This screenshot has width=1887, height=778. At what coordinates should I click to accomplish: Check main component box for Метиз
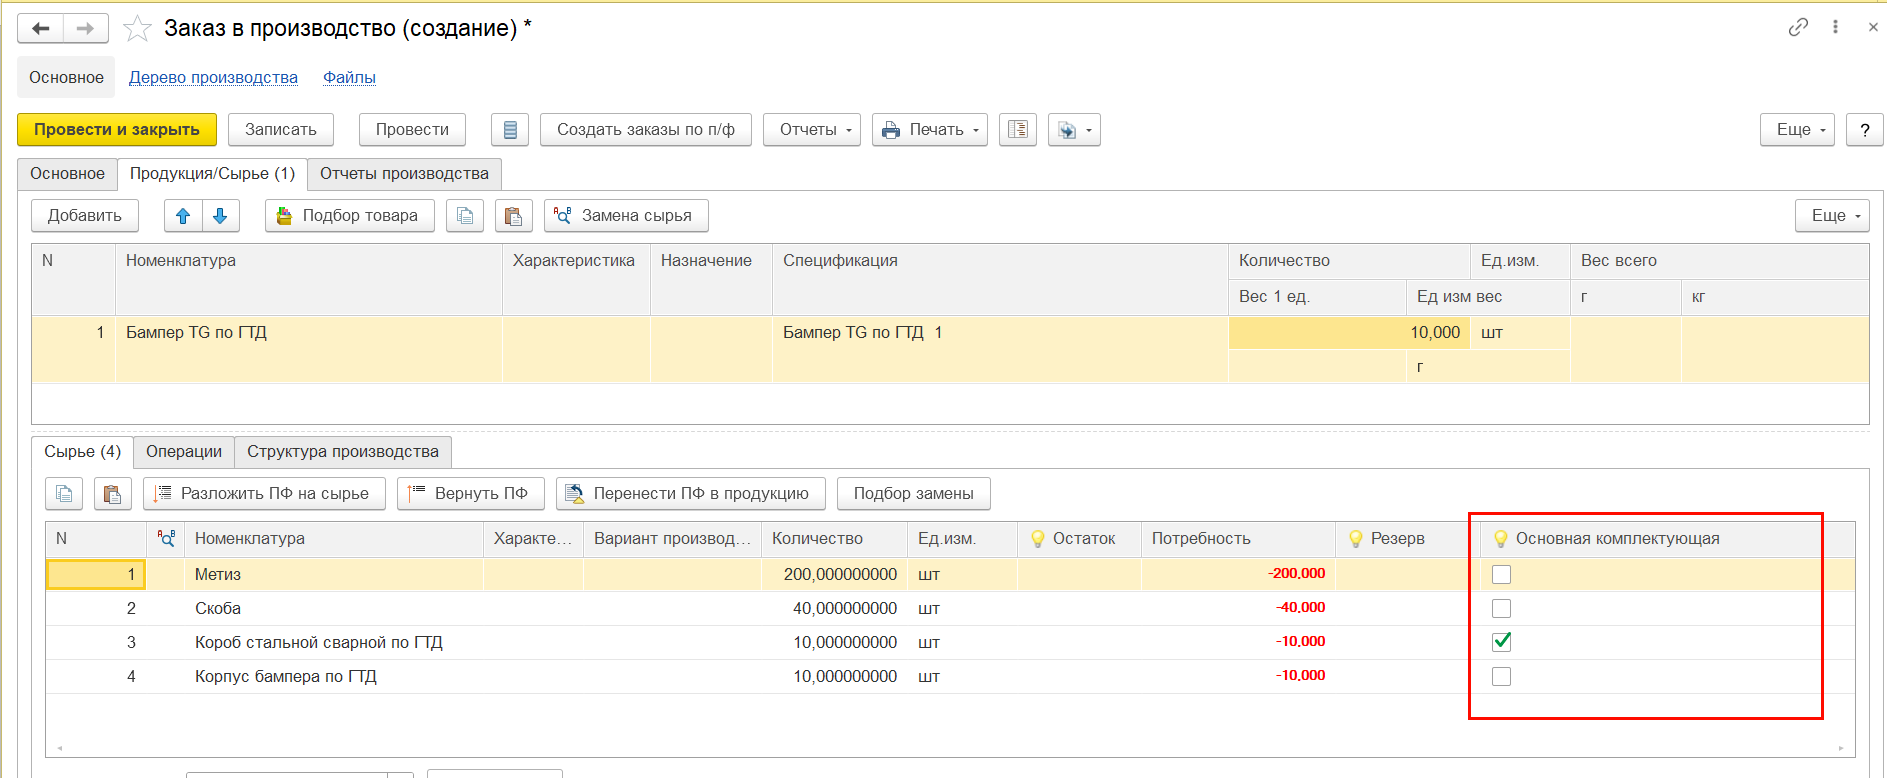(x=1501, y=574)
